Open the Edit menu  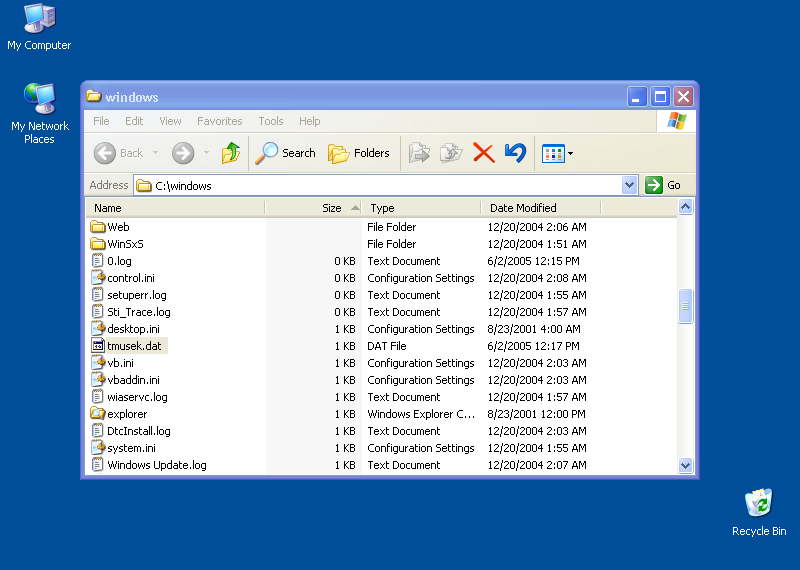click(x=134, y=121)
